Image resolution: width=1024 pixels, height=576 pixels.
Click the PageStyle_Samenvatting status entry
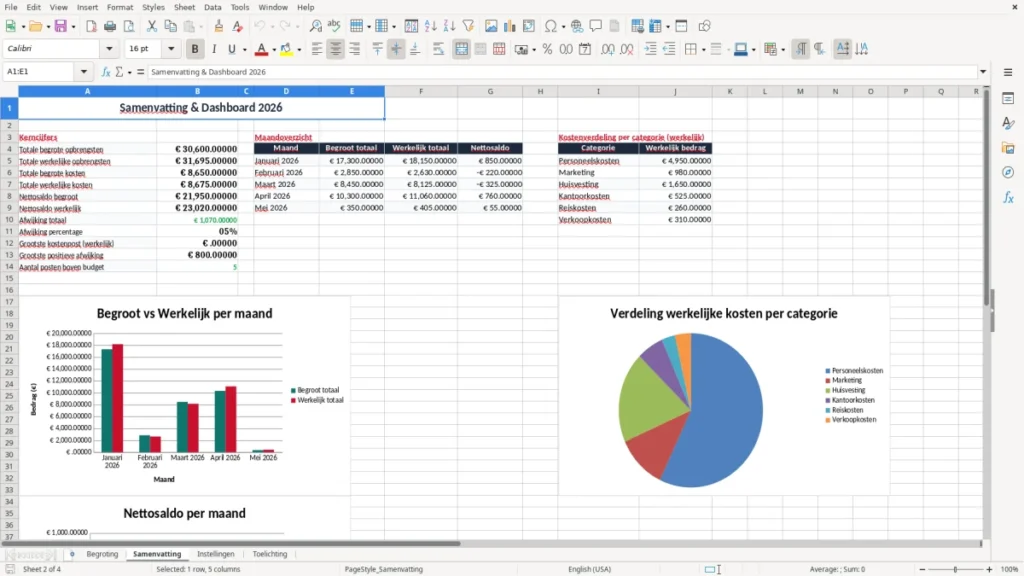click(383, 569)
